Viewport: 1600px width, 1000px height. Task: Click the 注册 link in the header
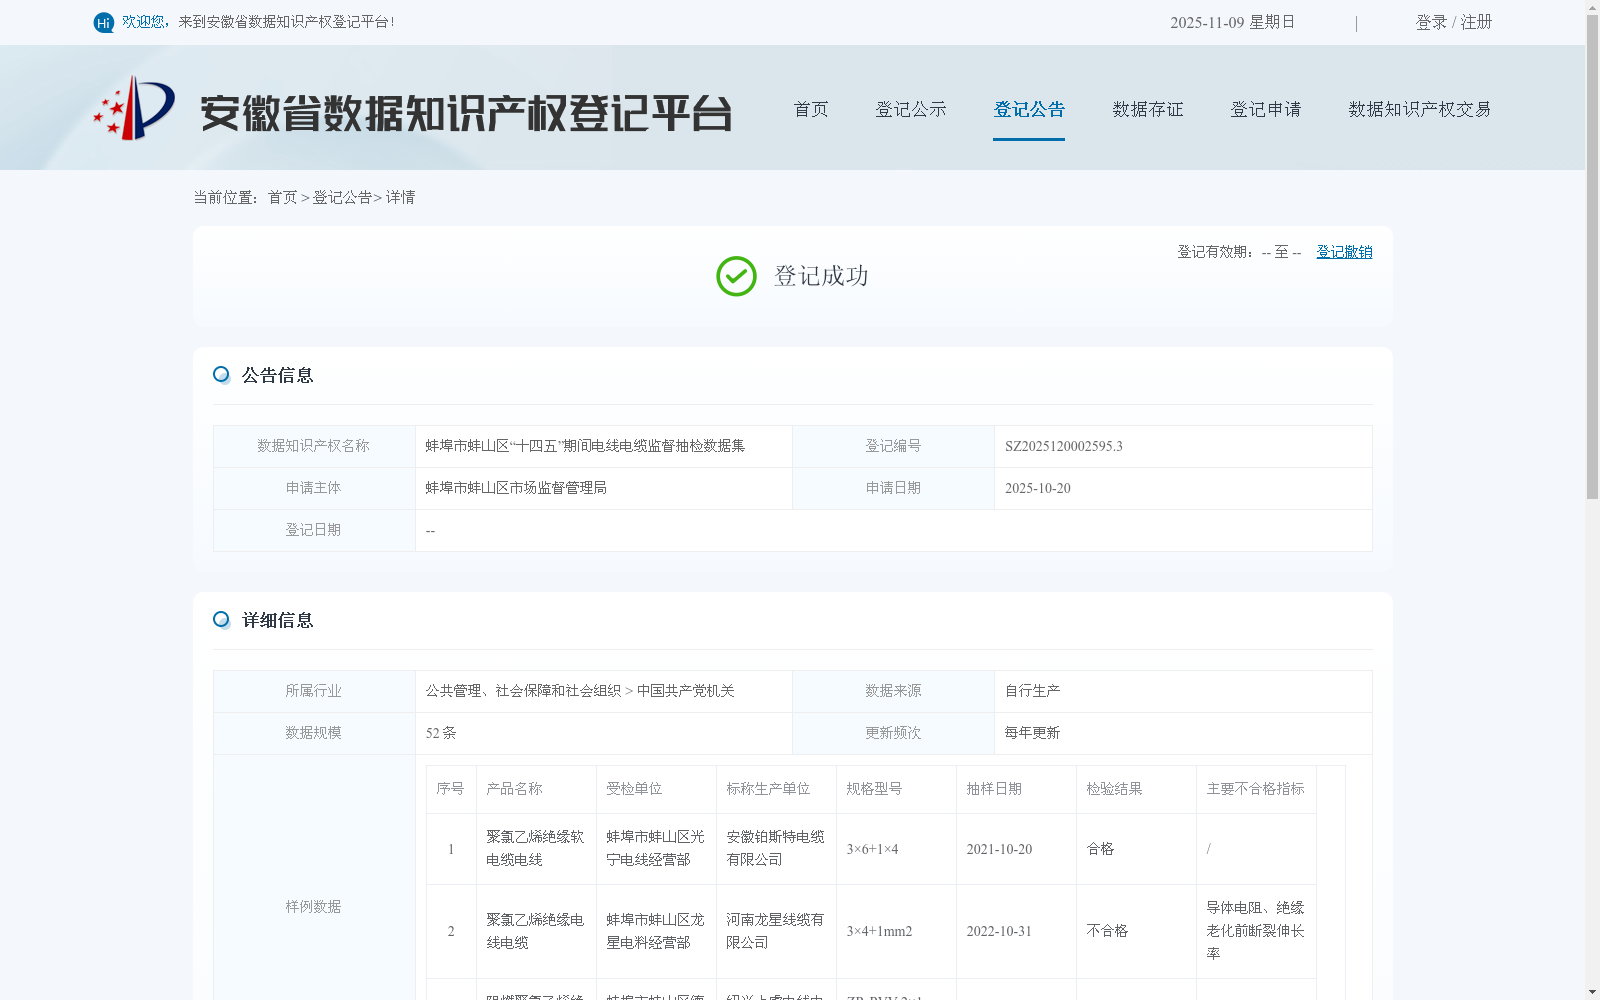[1476, 22]
